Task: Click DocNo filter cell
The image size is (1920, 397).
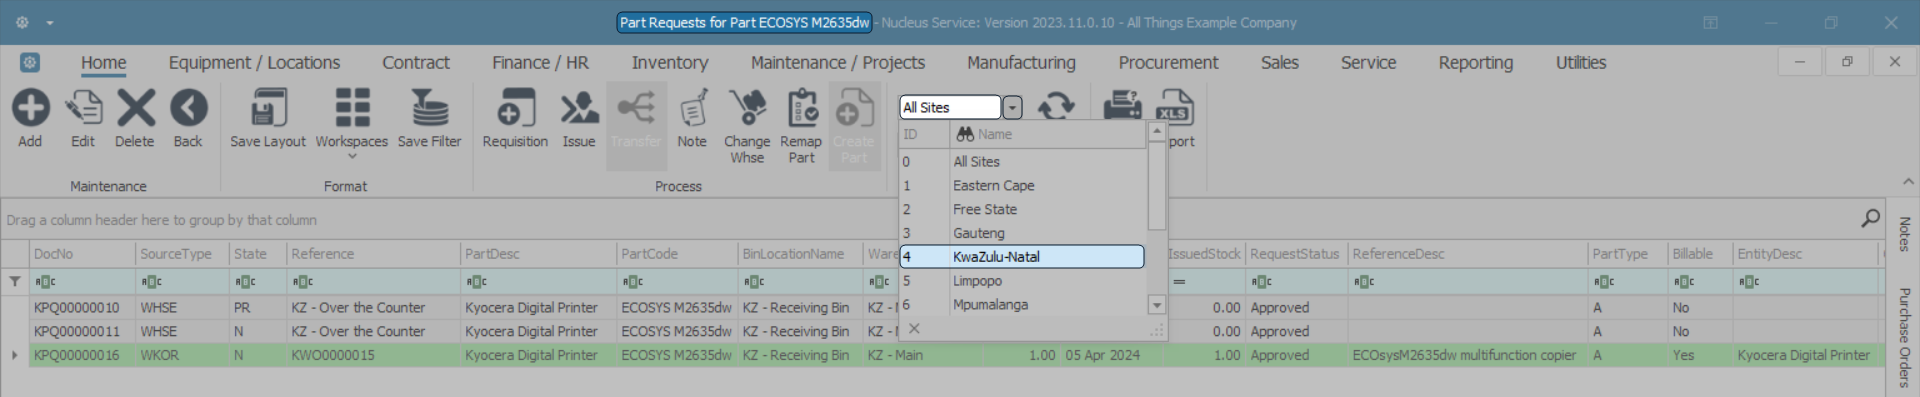Action: (81, 282)
